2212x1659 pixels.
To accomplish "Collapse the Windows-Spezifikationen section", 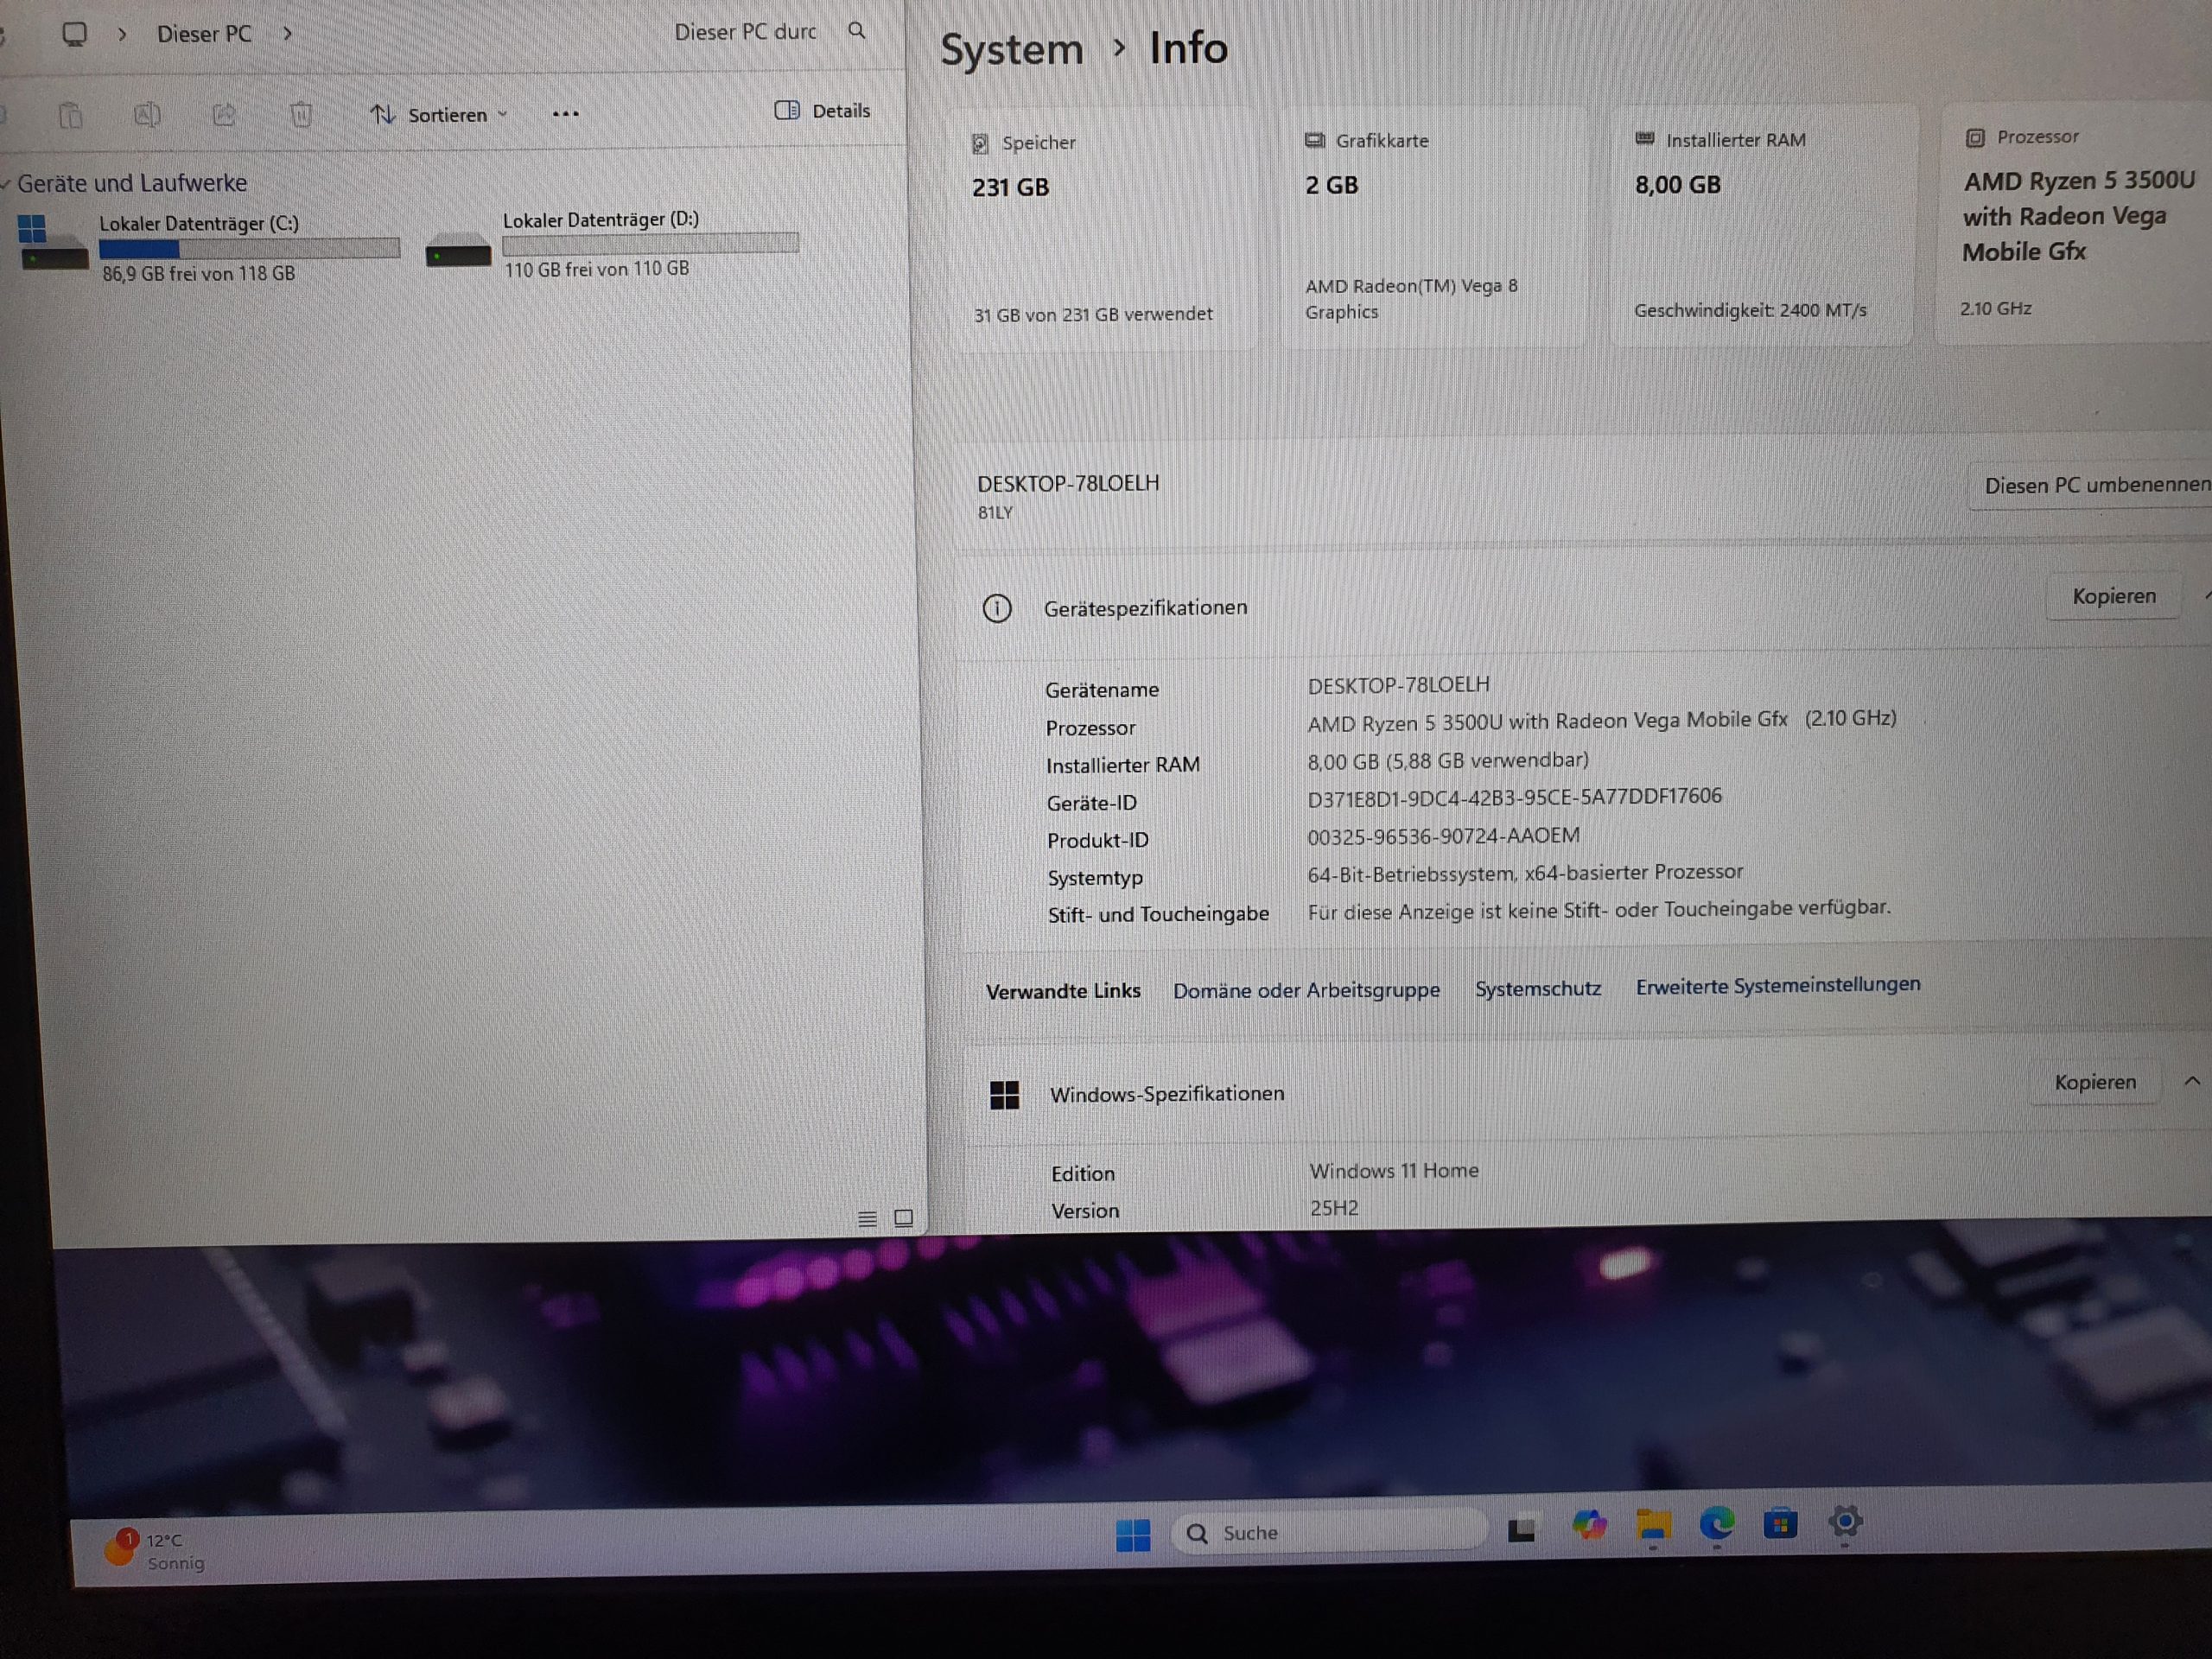I will click(x=2191, y=1081).
